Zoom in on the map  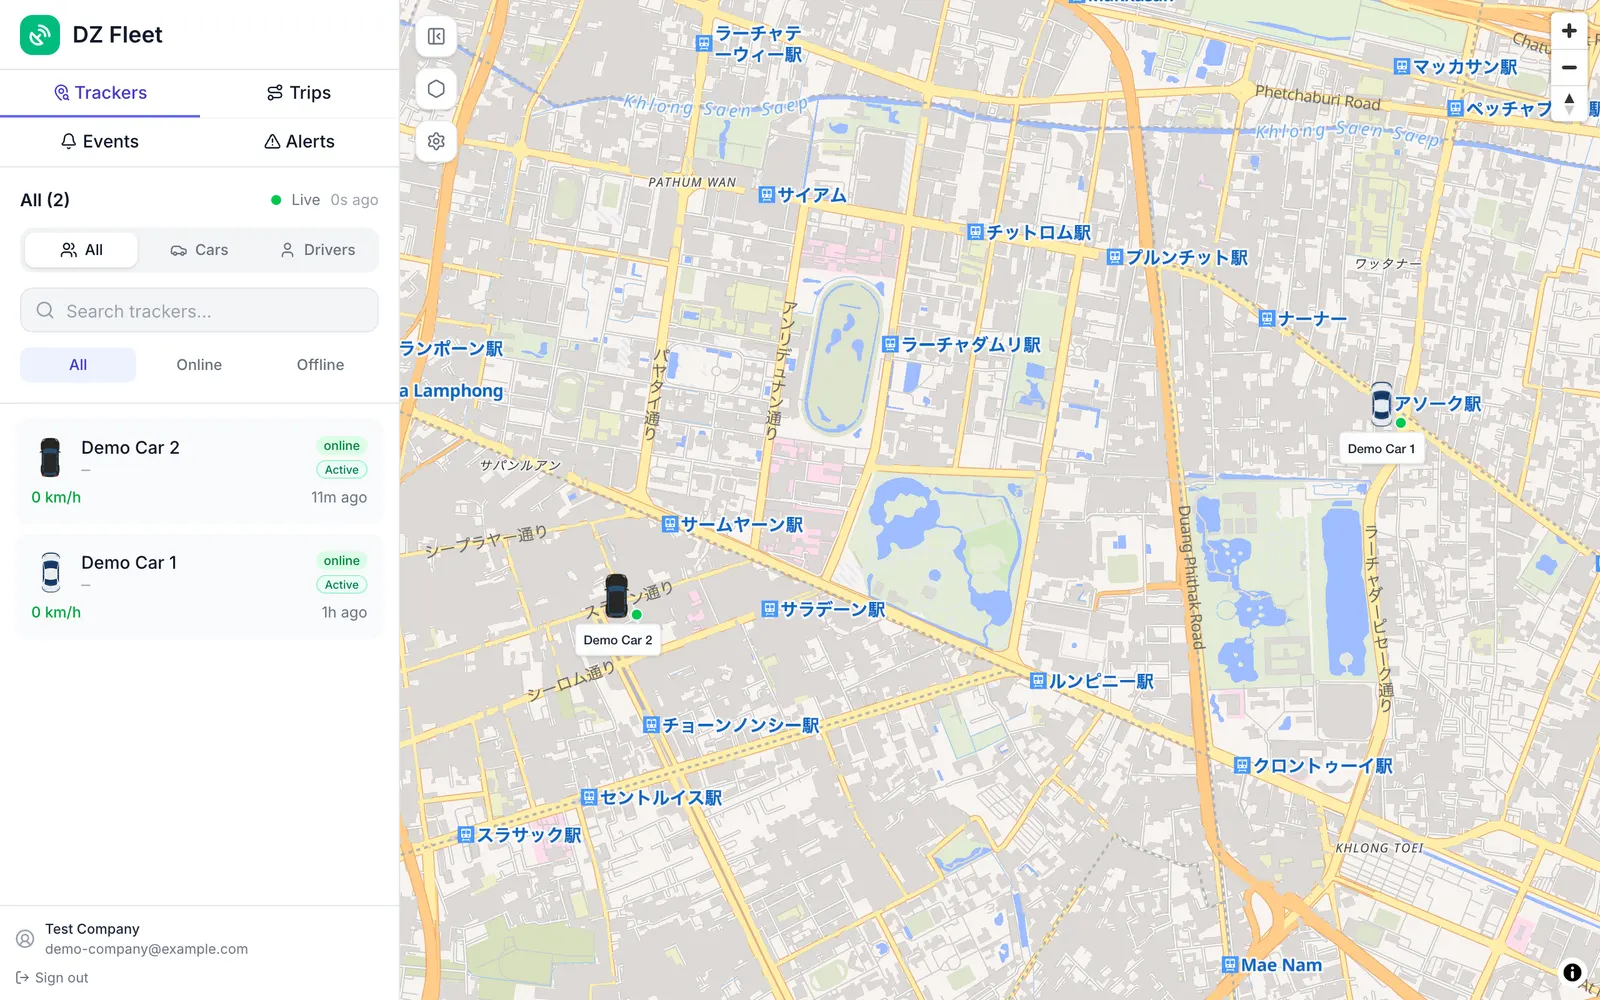1569,31
